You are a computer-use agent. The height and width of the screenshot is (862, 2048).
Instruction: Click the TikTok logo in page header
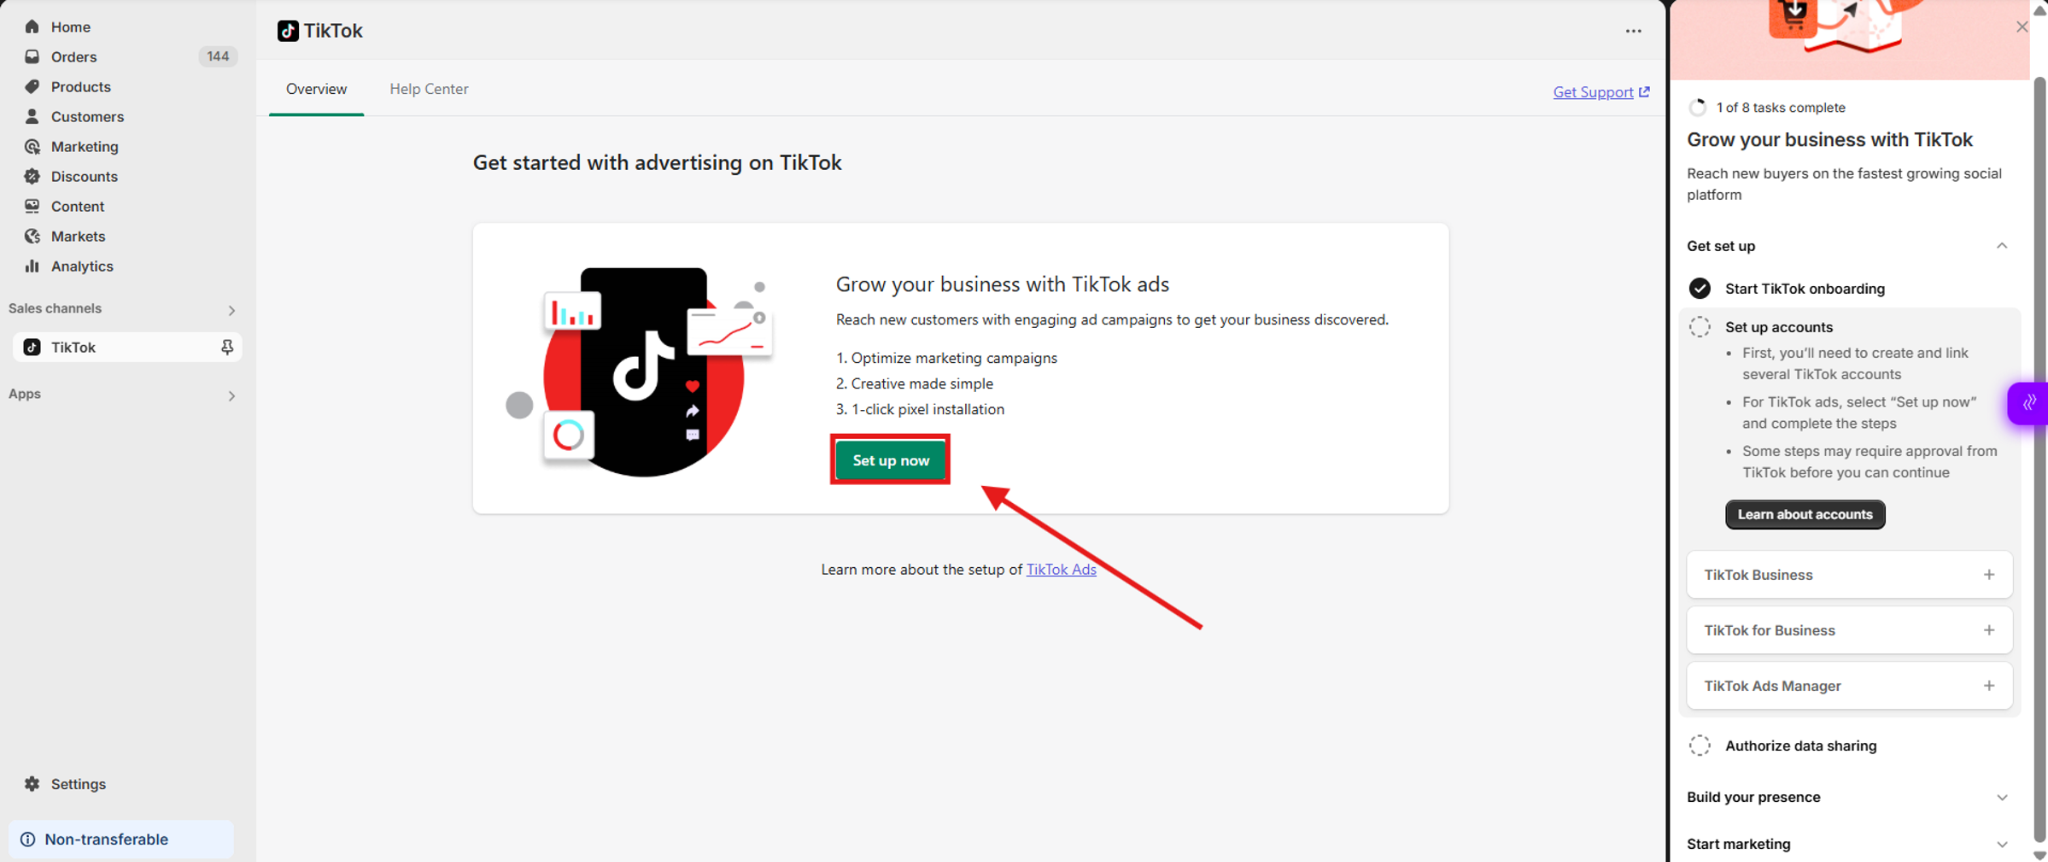coord(288,31)
